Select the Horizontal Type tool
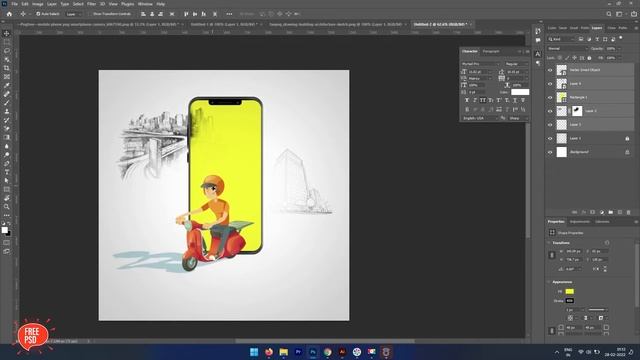This screenshot has height=360, width=640. [7, 172]
